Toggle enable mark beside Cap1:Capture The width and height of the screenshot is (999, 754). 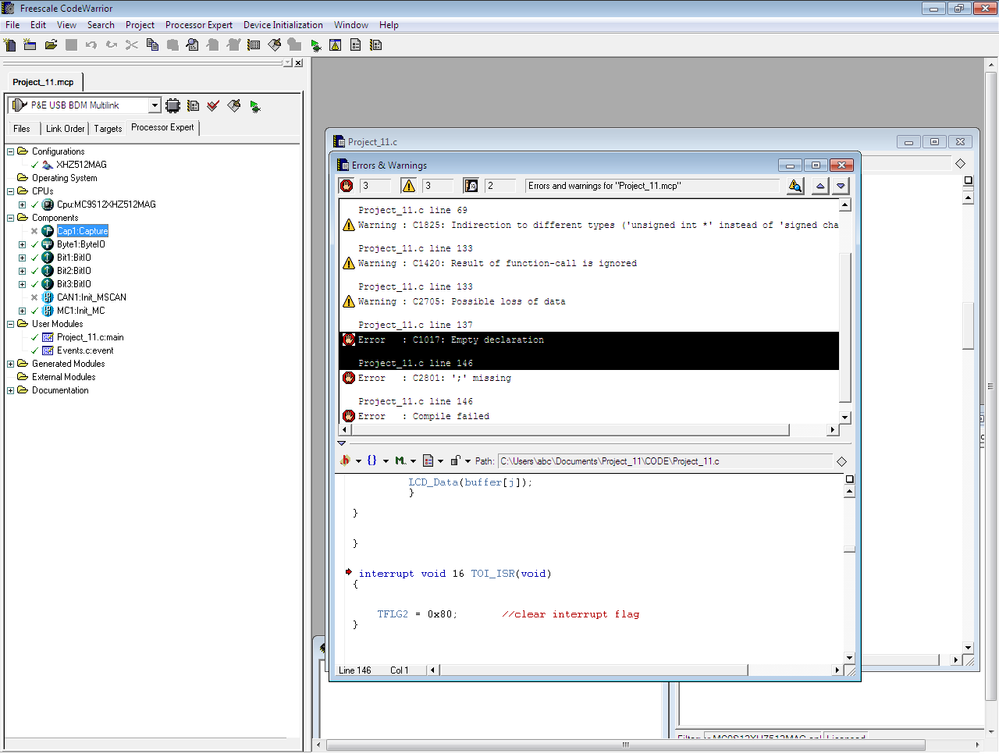pos(34,231)
